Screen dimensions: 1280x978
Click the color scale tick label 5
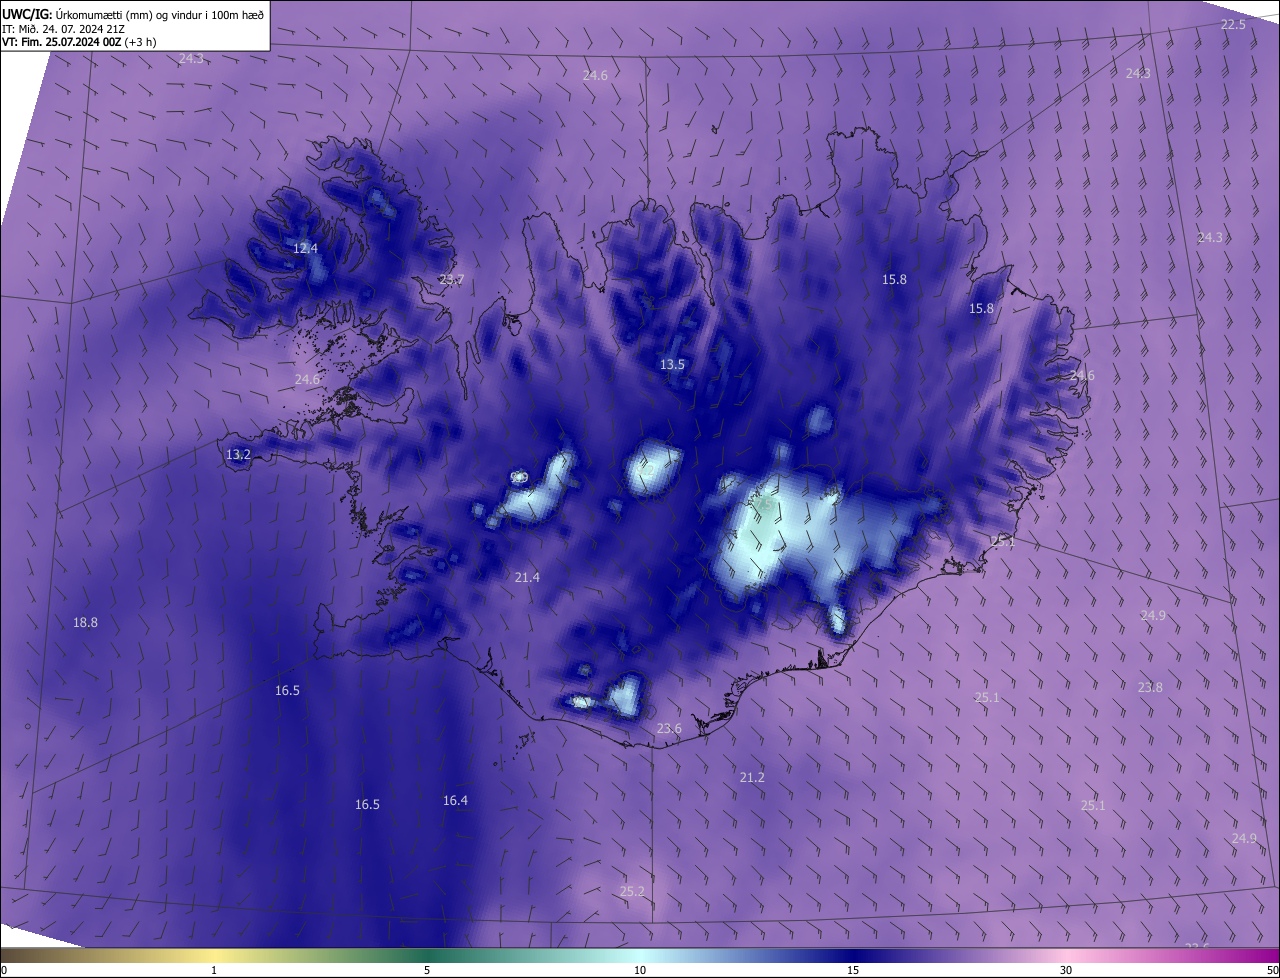click(427, 970)
